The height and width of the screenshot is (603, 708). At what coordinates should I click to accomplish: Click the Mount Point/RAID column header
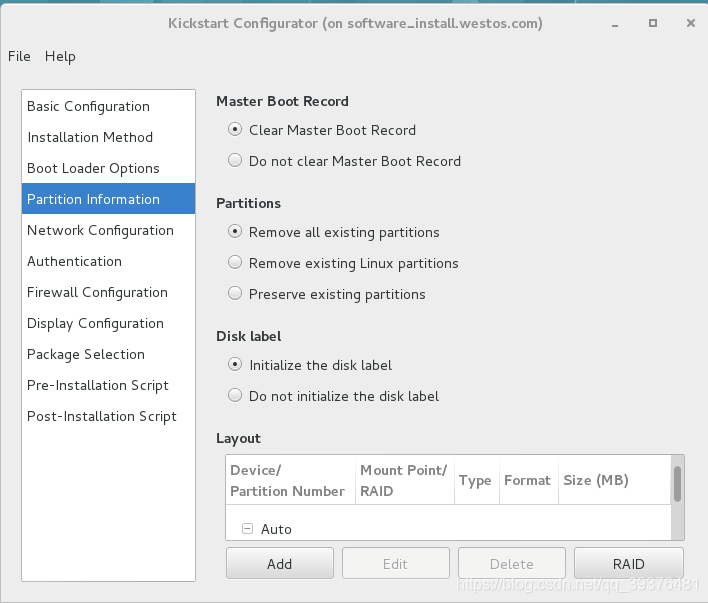[405, 480]
